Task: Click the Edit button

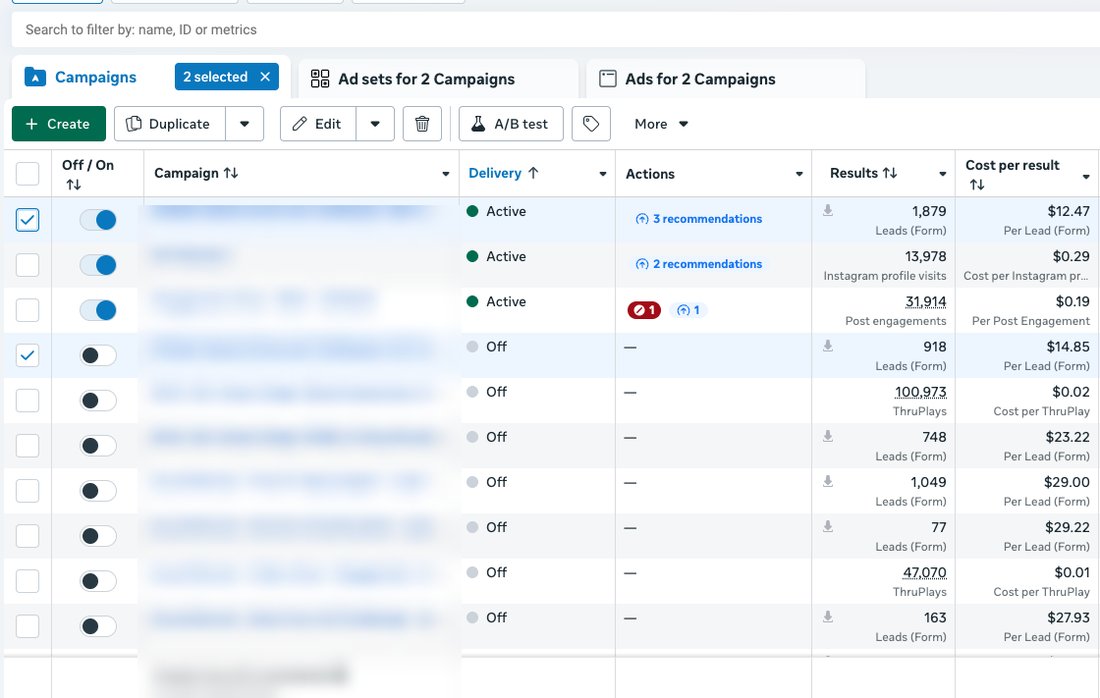Action: point(318,124)
